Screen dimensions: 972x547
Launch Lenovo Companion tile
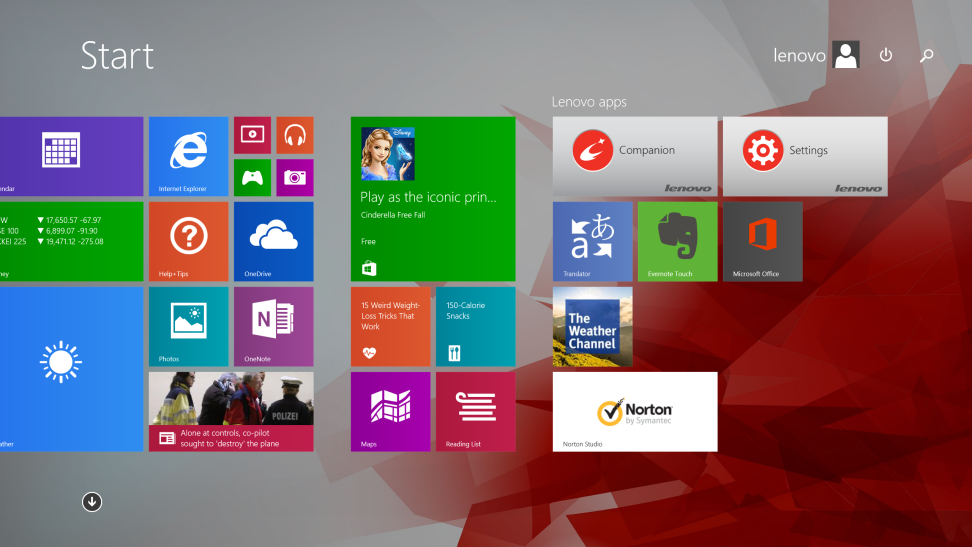tap(635, 156)
